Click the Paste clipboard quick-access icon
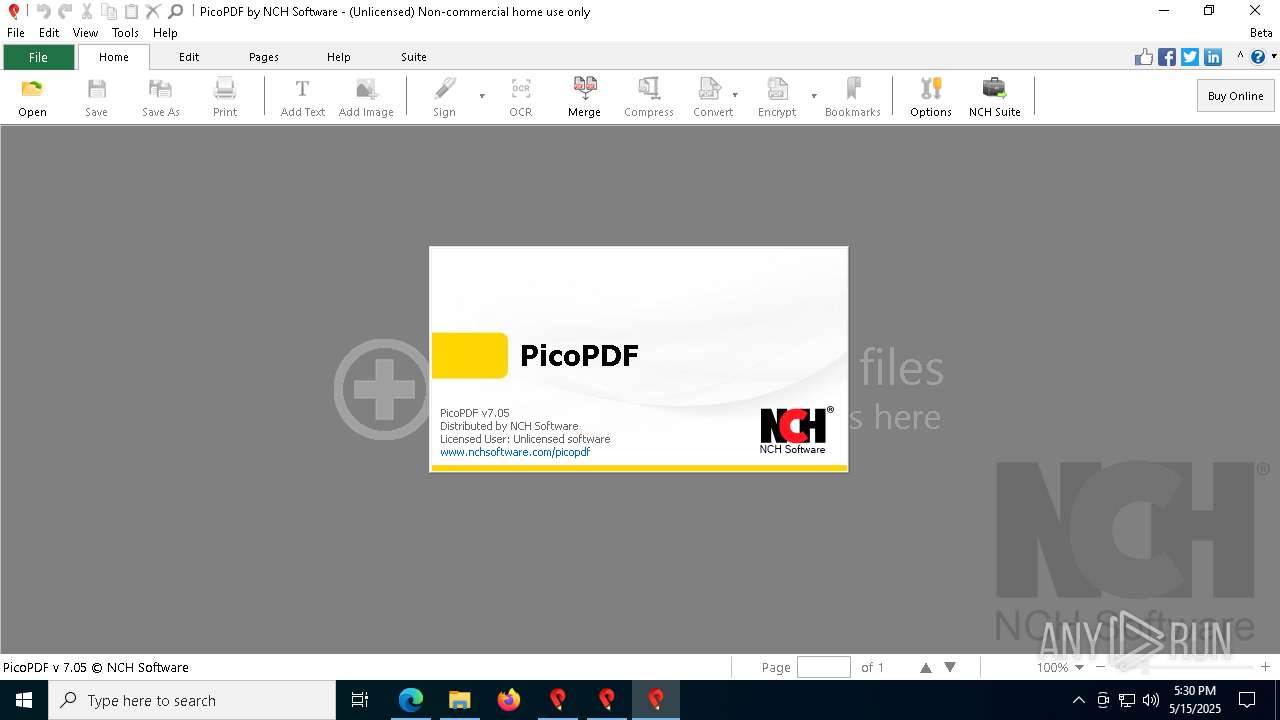This screenshot has height=720, width=1280. 131,11
